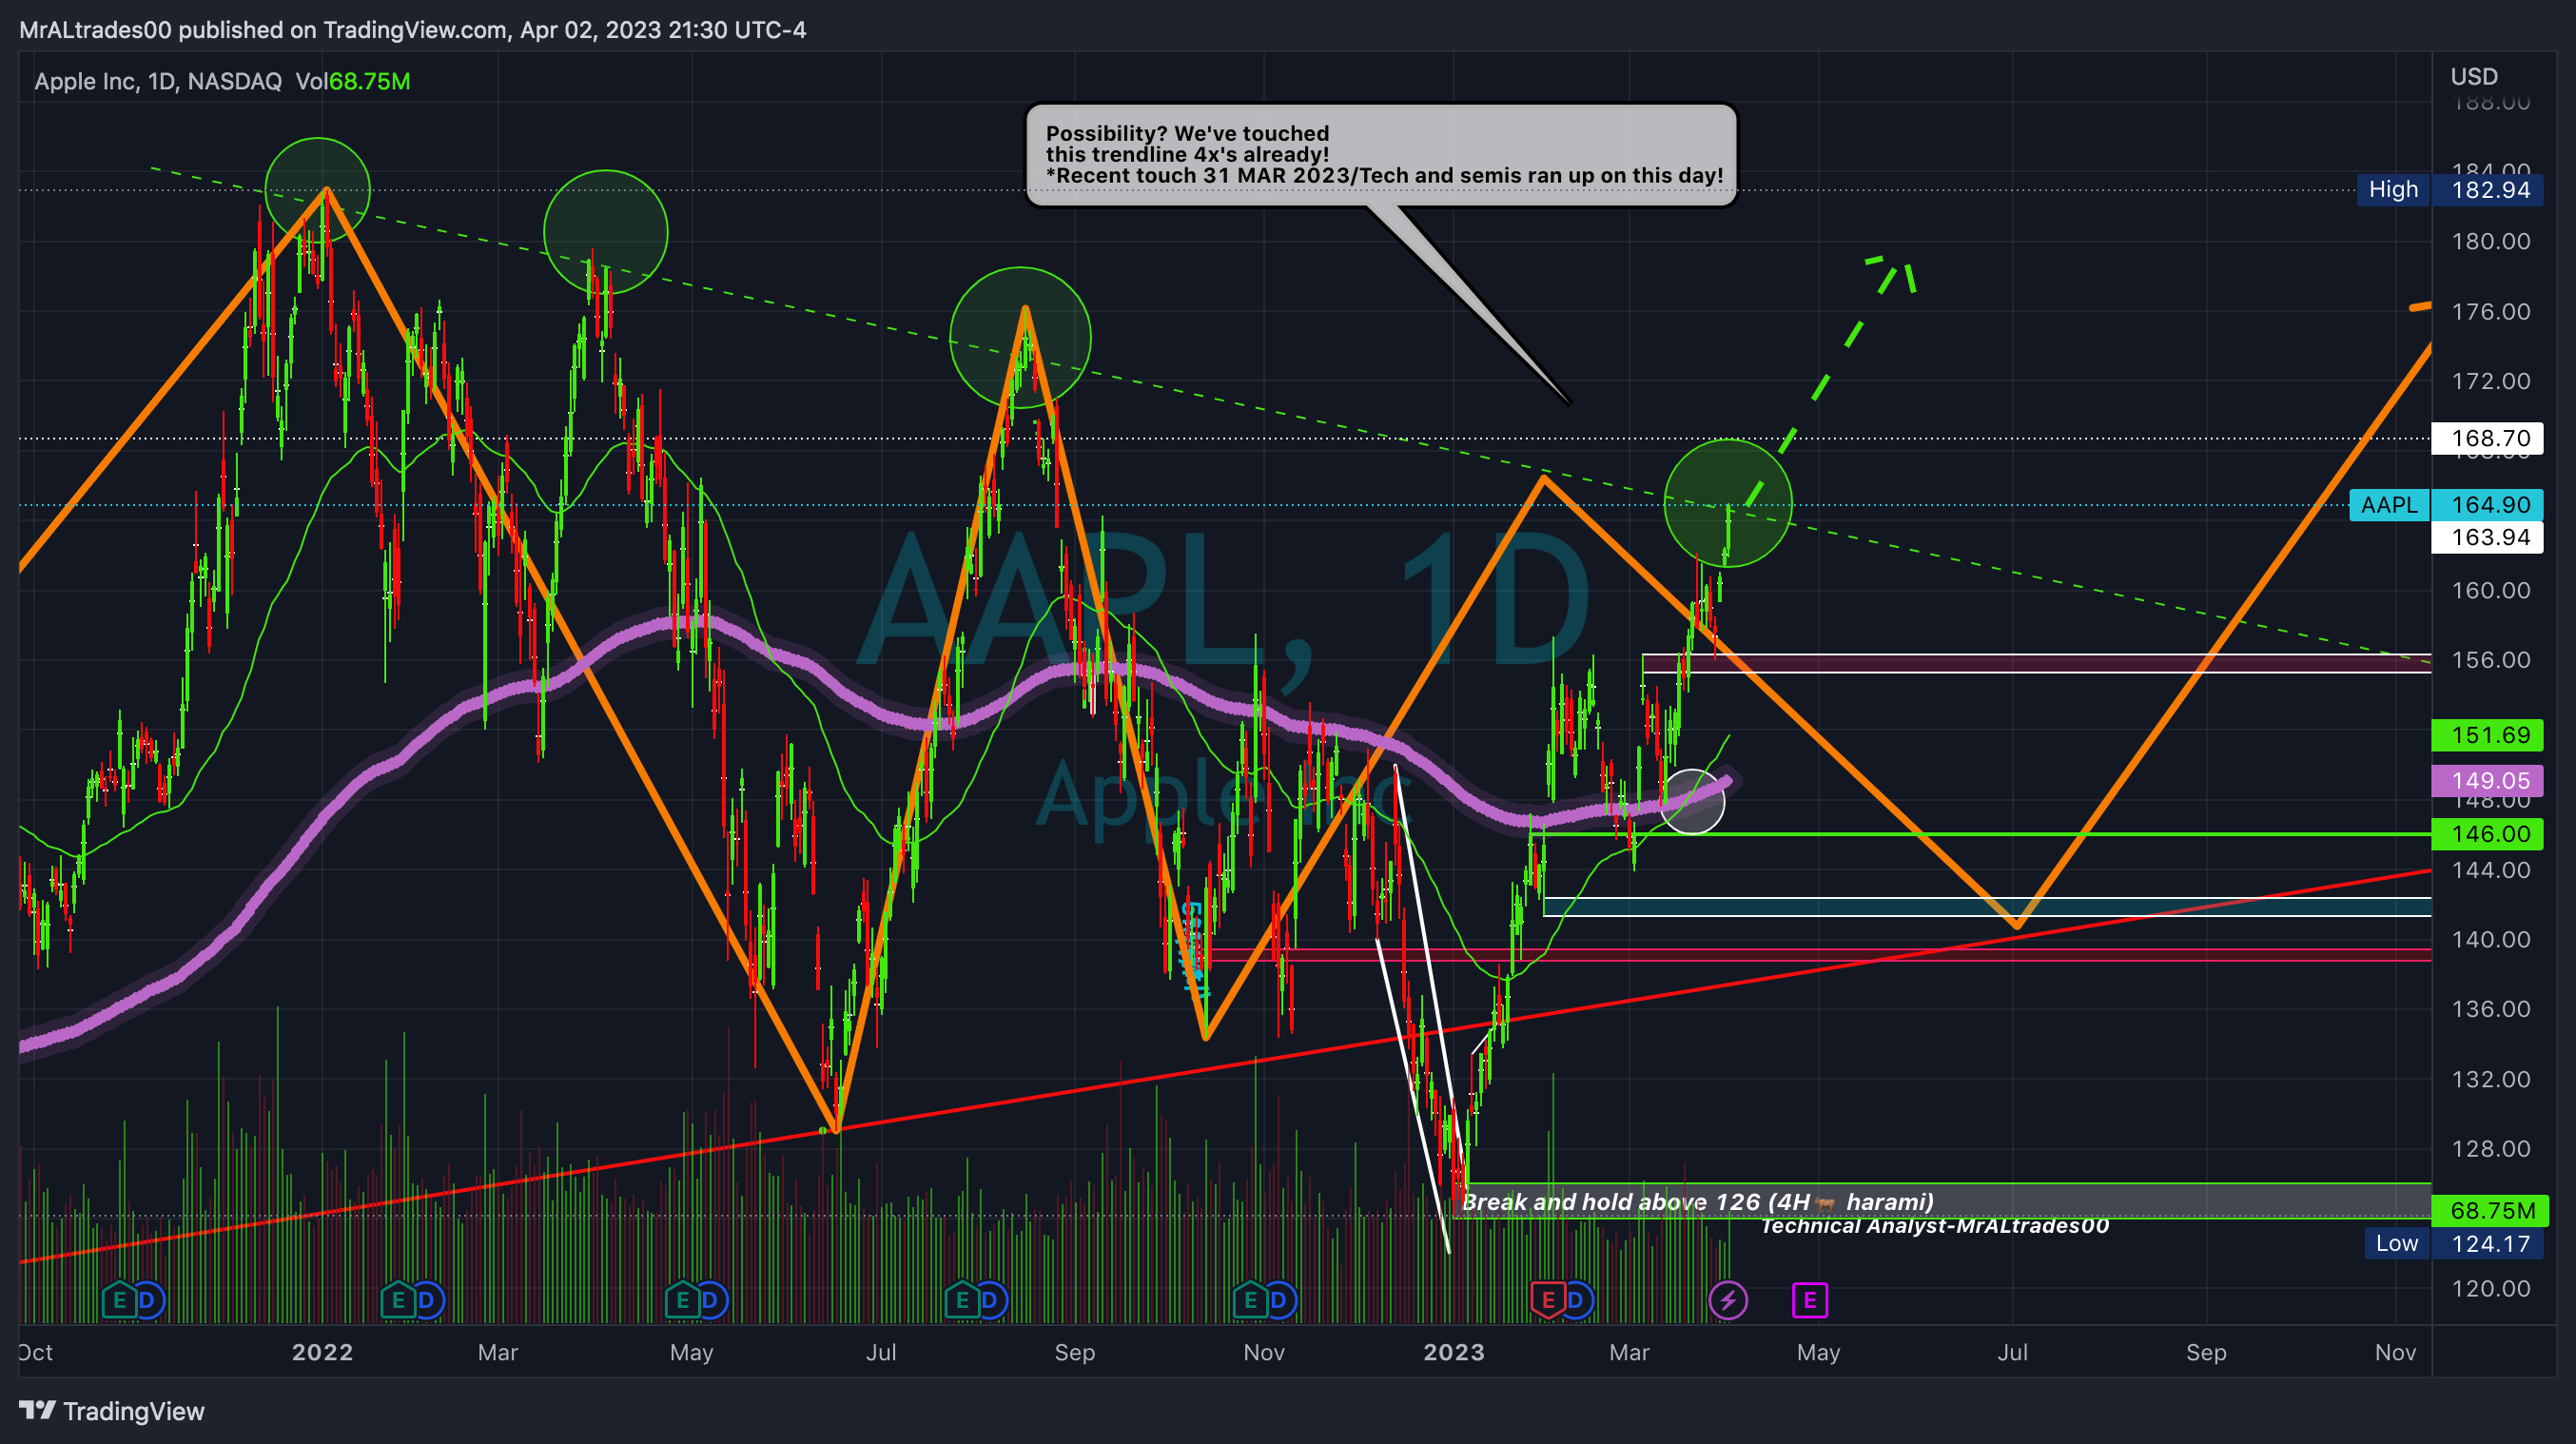The height and width of the screenshot is (1444, 2576).
Task: Click the red earnings E marker in February 2023
Action: (x=1548, y=1301)
